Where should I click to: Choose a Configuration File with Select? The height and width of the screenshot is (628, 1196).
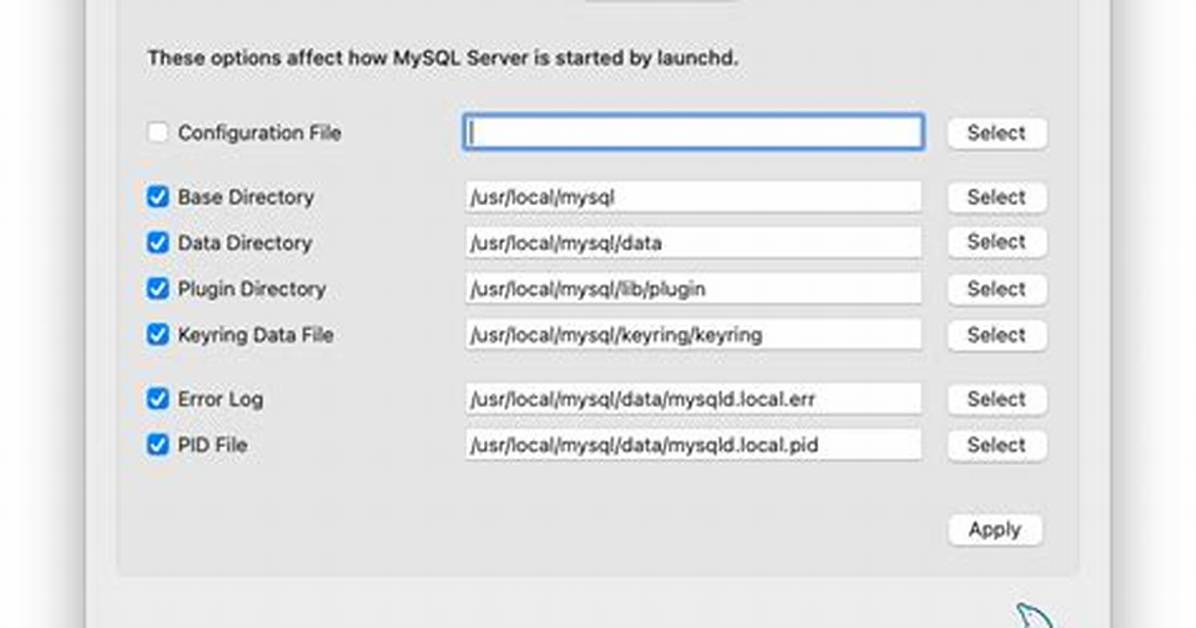click(x=997, y=133)
